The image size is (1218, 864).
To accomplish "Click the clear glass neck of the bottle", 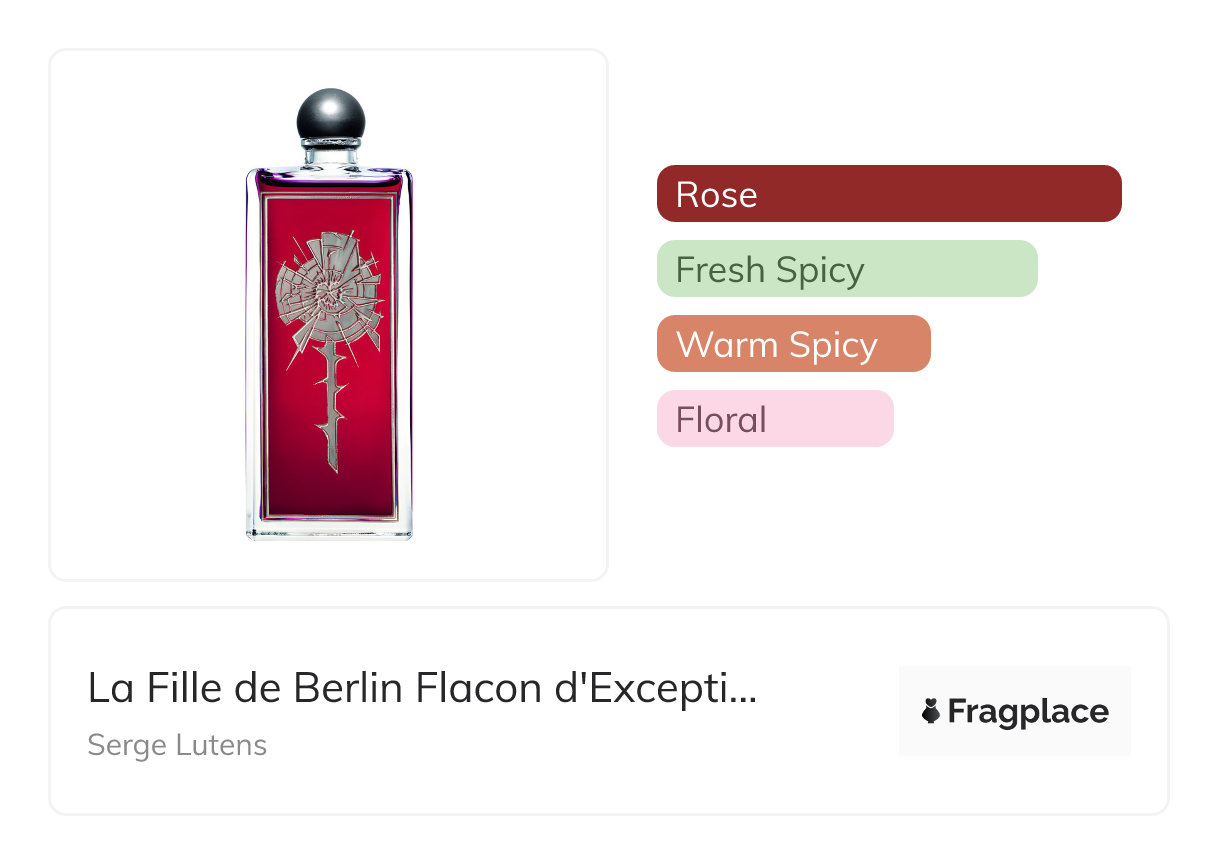I will (x=330, y=155).
